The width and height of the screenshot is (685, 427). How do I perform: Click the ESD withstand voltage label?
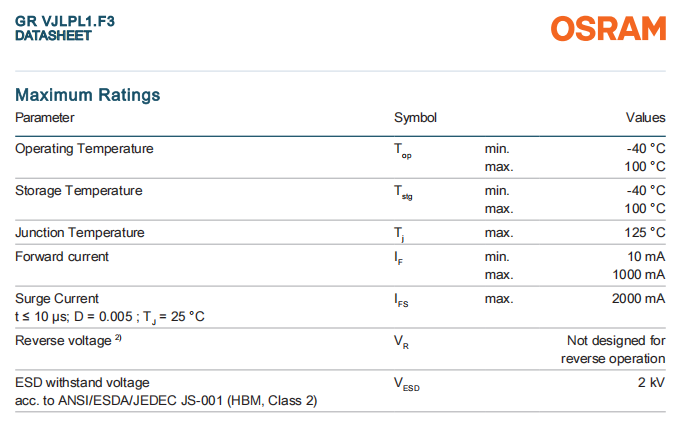tap(82, 383)
